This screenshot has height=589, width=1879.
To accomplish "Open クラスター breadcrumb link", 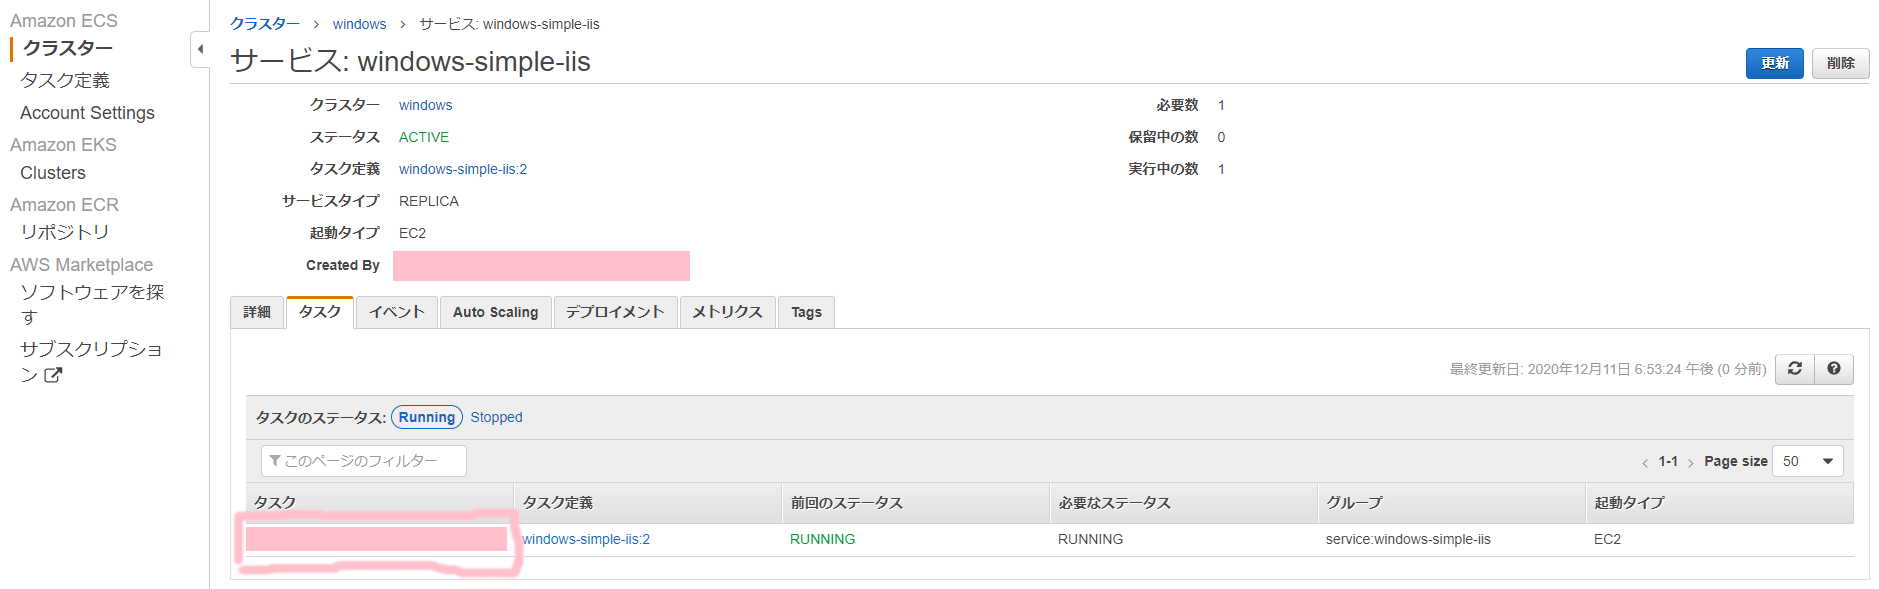I will pos(265,24).
